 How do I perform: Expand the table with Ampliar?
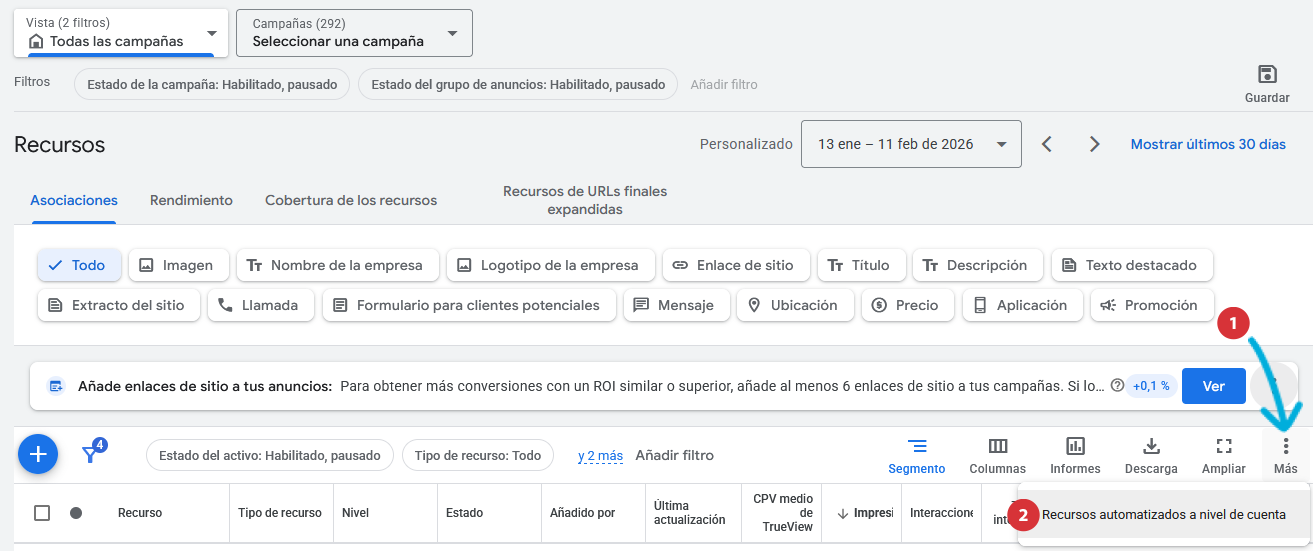(1223, 455)
